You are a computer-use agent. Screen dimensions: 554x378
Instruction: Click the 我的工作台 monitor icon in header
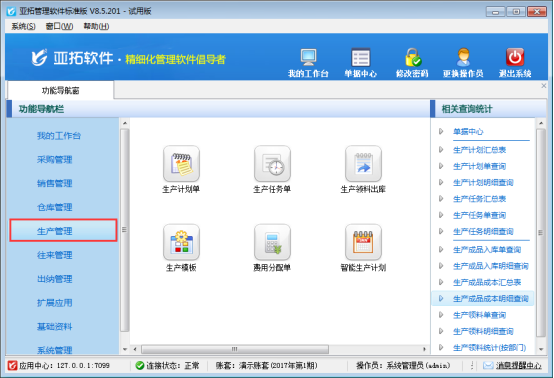308,57
